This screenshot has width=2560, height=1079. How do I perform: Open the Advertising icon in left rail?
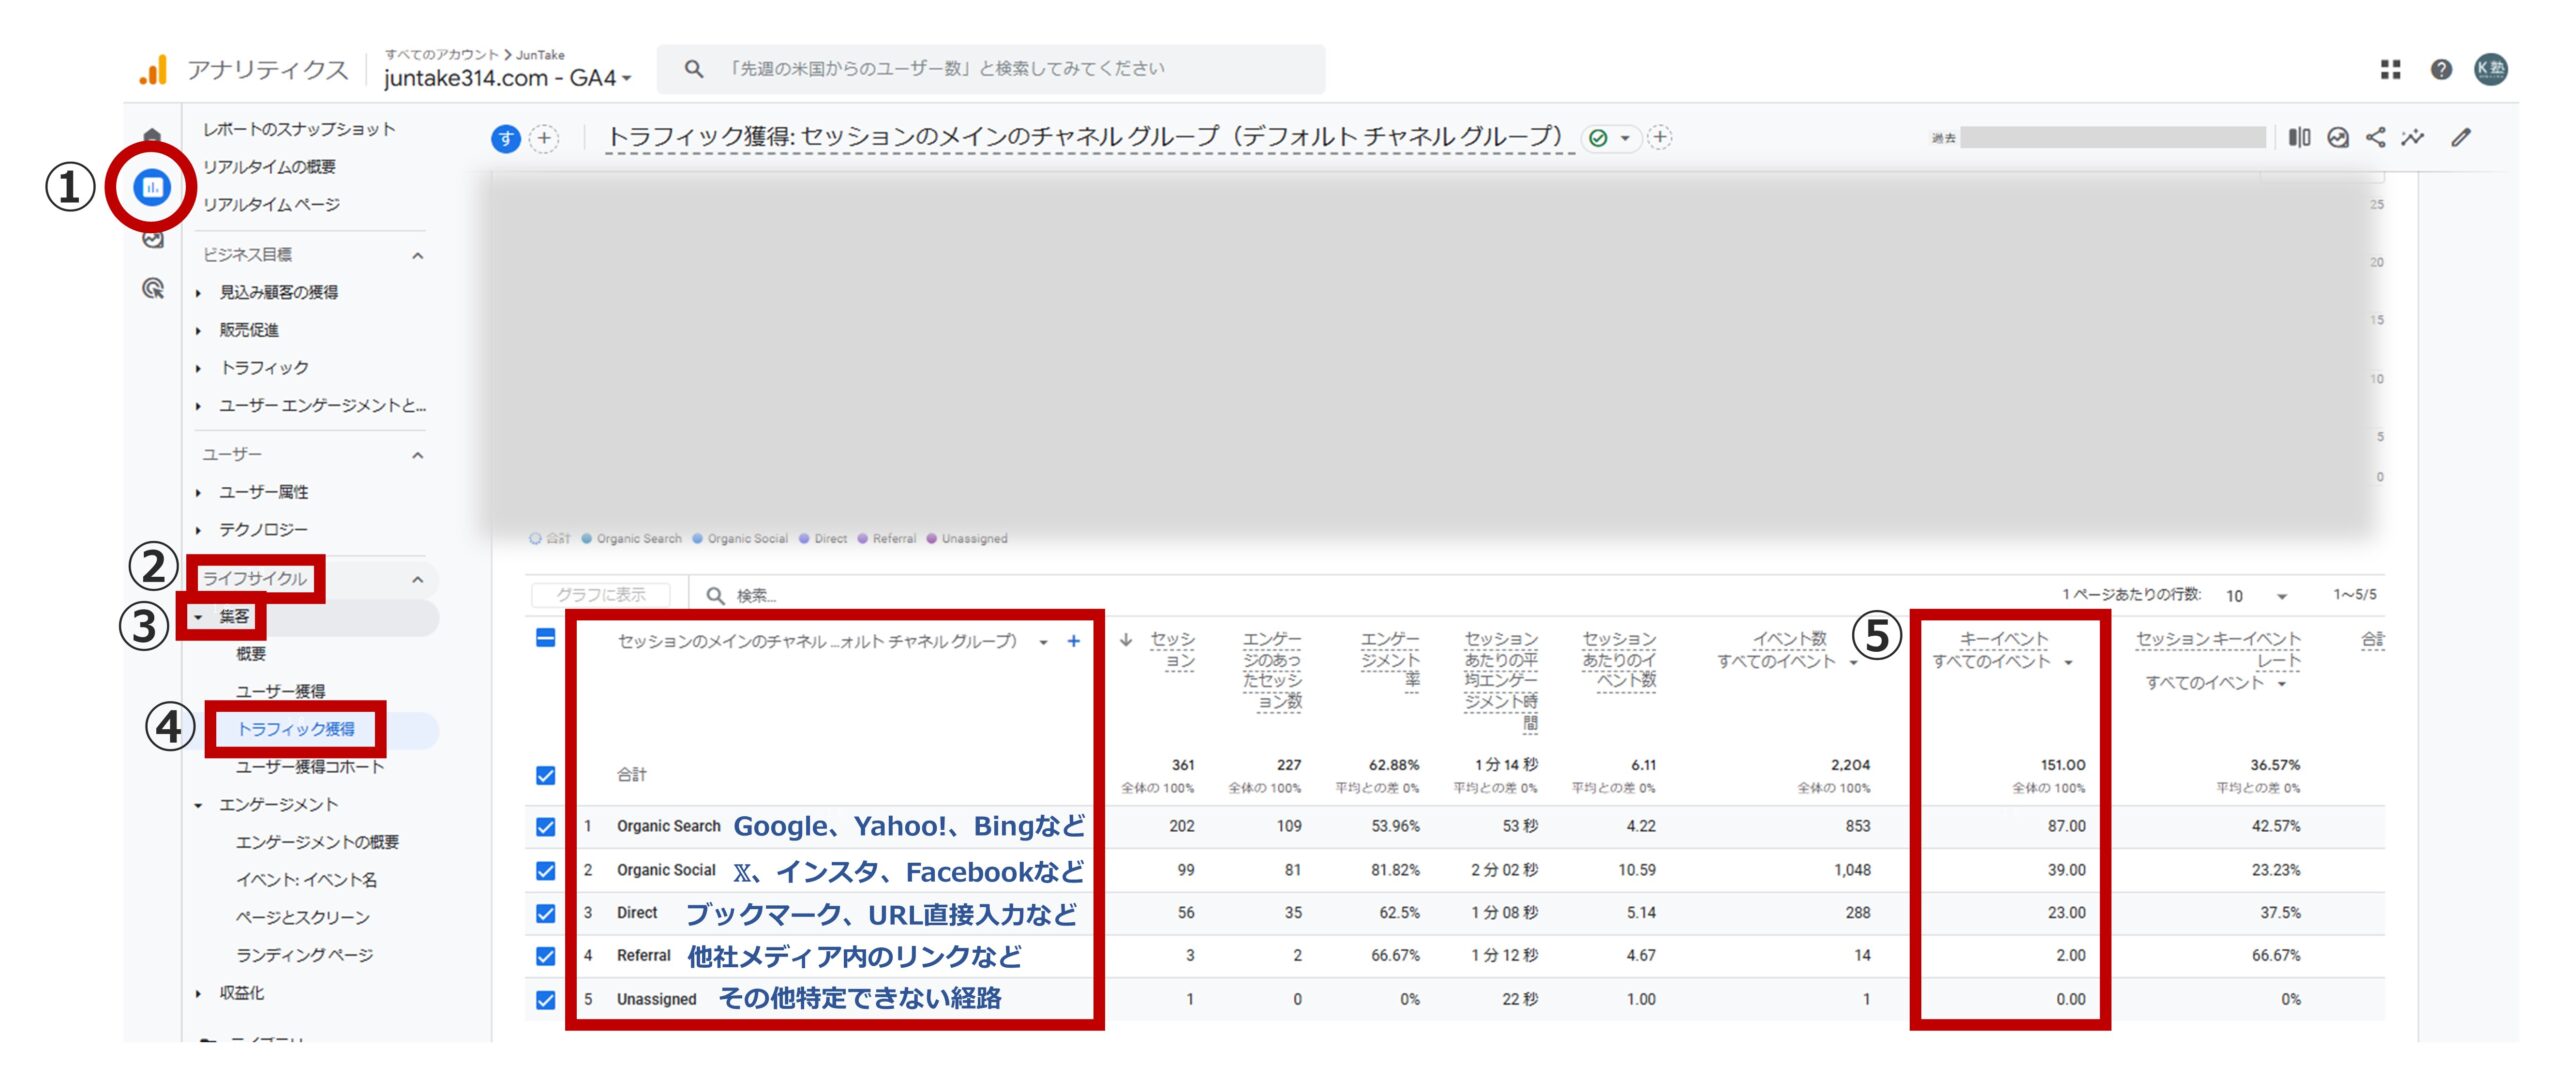(x=153, y=289)
